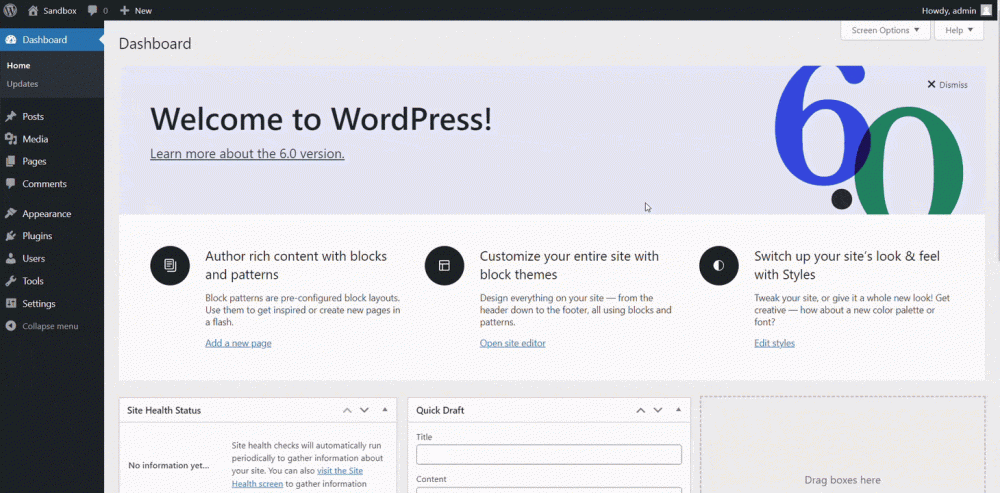Move Site Health Status box down
The width and height of the screenshot is (1000, 493).
(x=364, y=410)
